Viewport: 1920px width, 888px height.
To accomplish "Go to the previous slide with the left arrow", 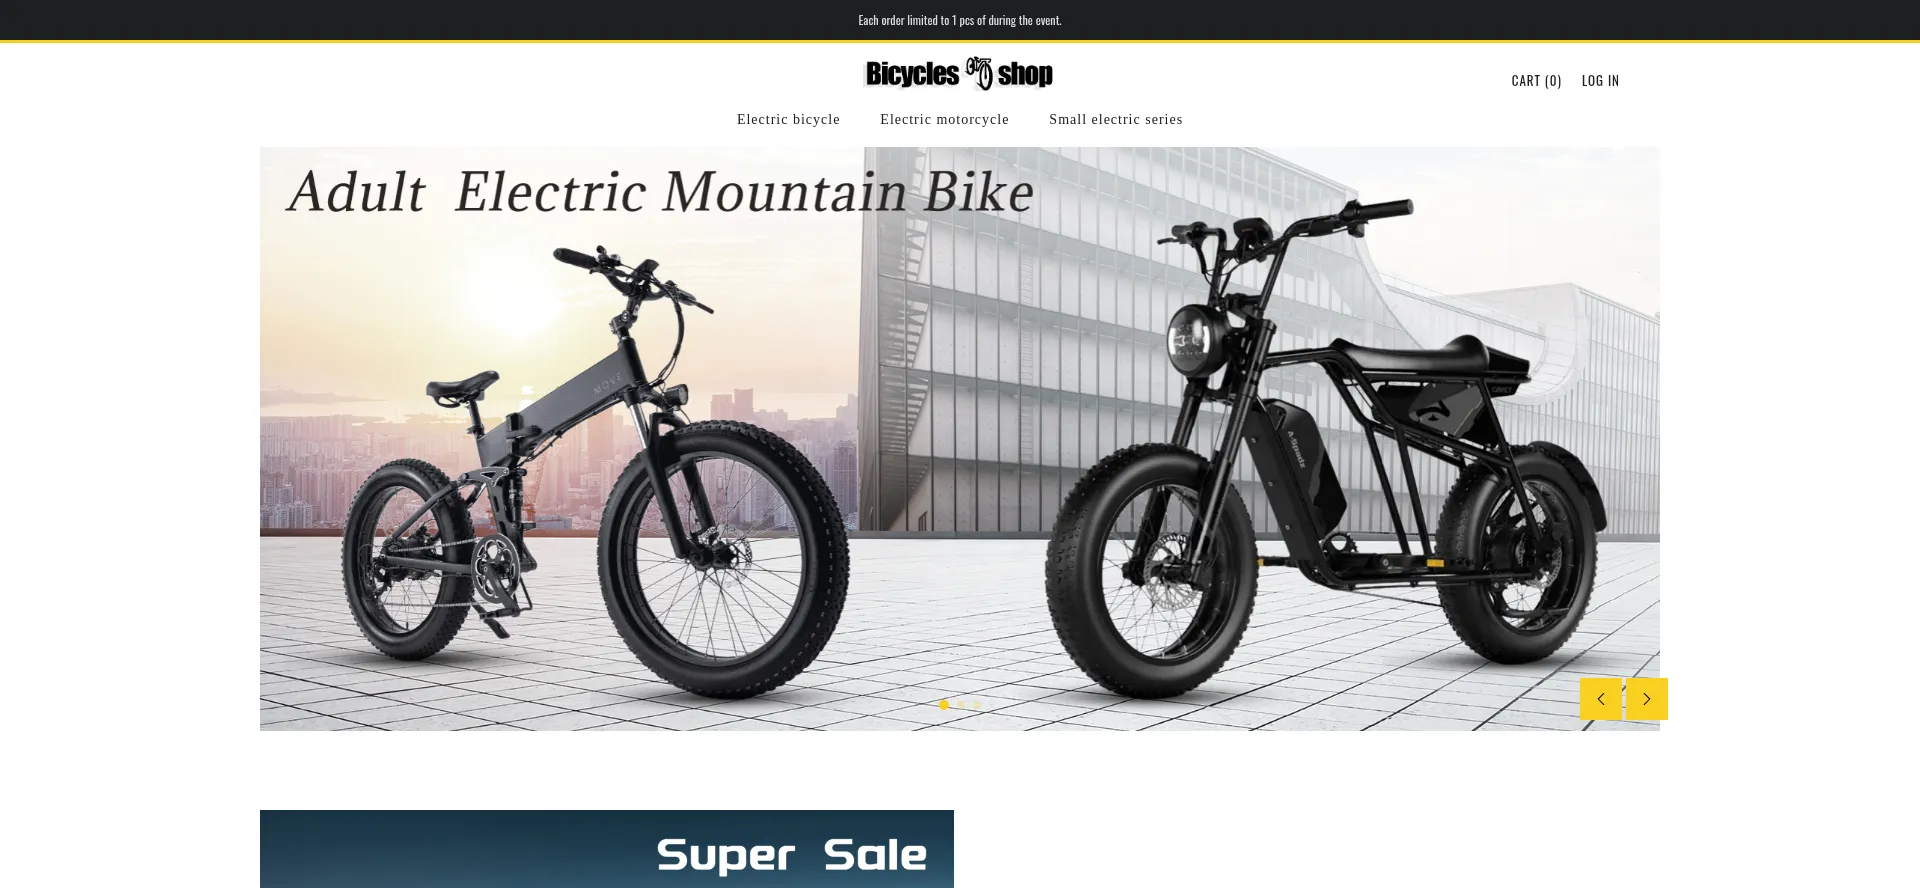I will coord(1600,699).
